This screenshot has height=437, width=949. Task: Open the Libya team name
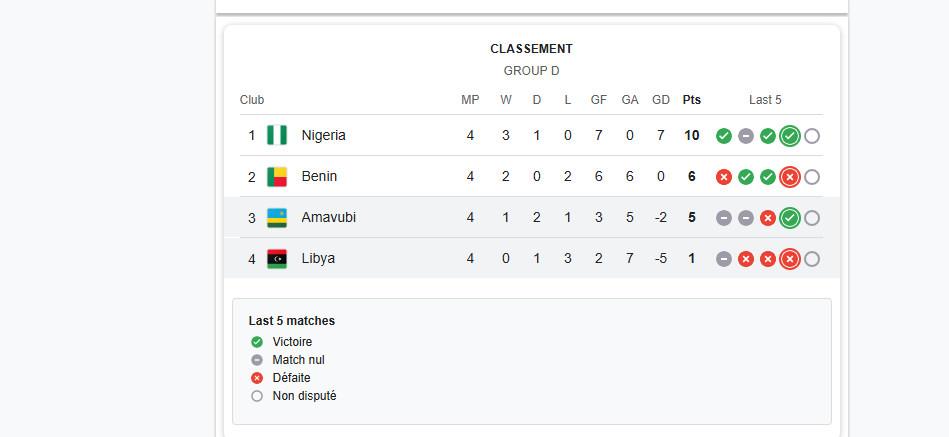tap(318, 258)
